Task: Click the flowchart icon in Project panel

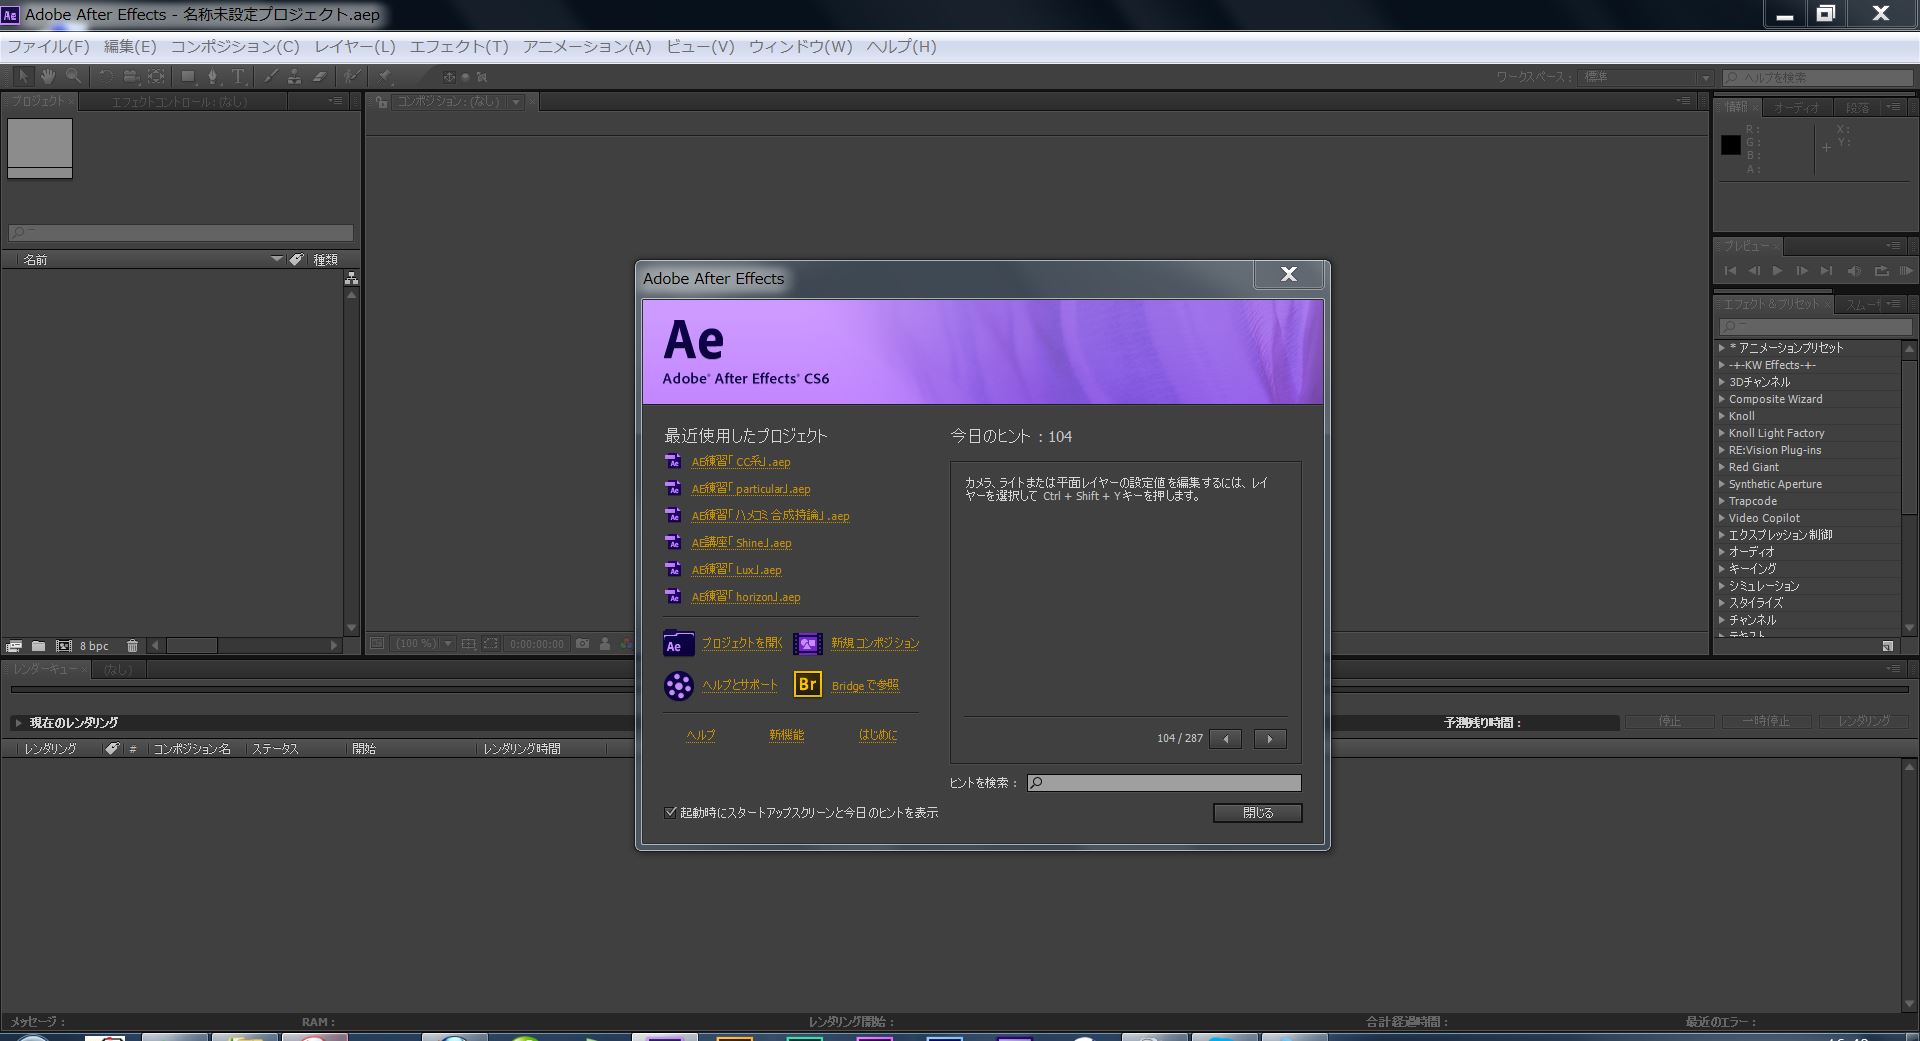Action: click(351, 278)
